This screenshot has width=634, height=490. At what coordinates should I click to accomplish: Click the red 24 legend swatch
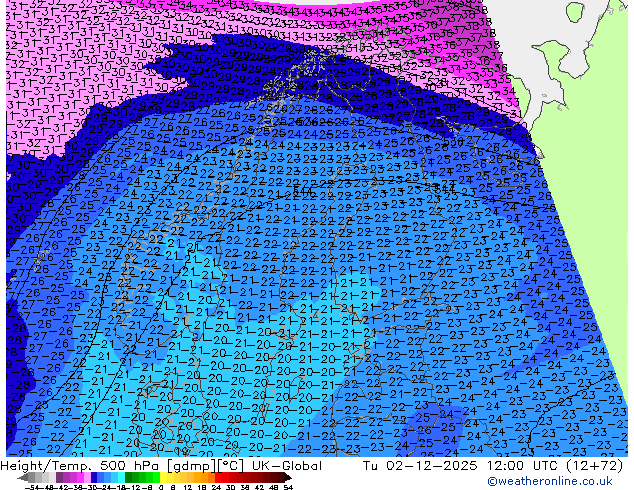(x=218, y=477)
